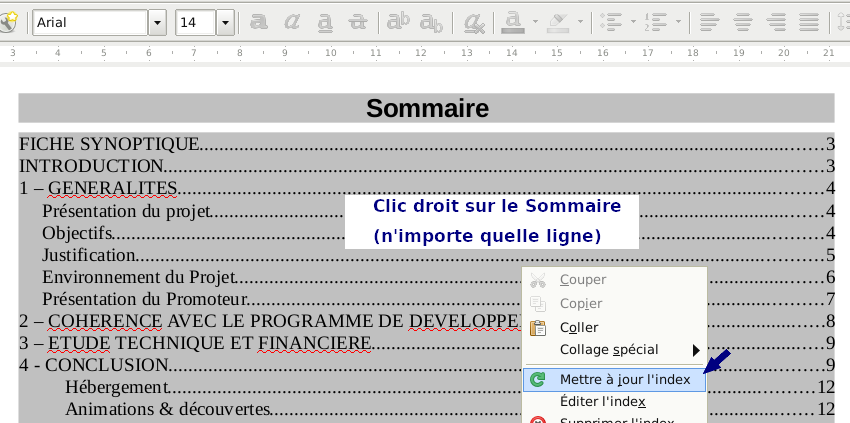Toggle Underline formatting
This screenshot has width=850, height=423.
point(325,22)
